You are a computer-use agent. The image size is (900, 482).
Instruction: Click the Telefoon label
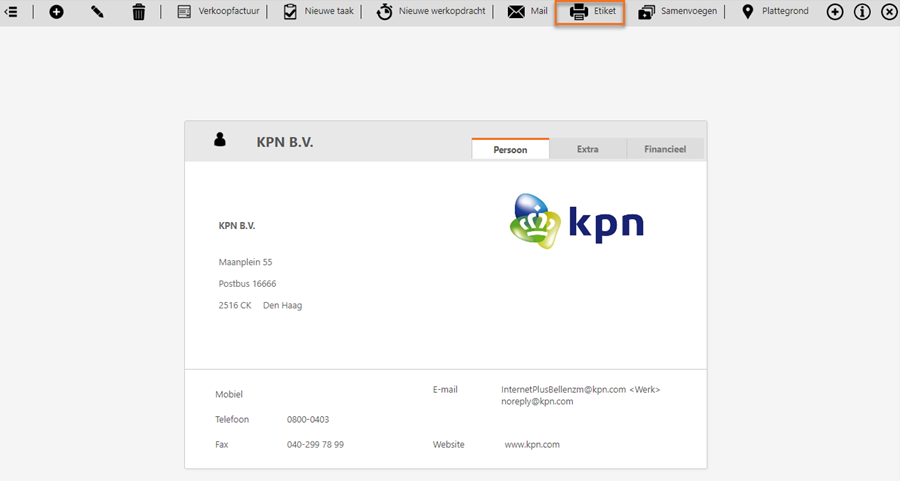tap(232, 419)
